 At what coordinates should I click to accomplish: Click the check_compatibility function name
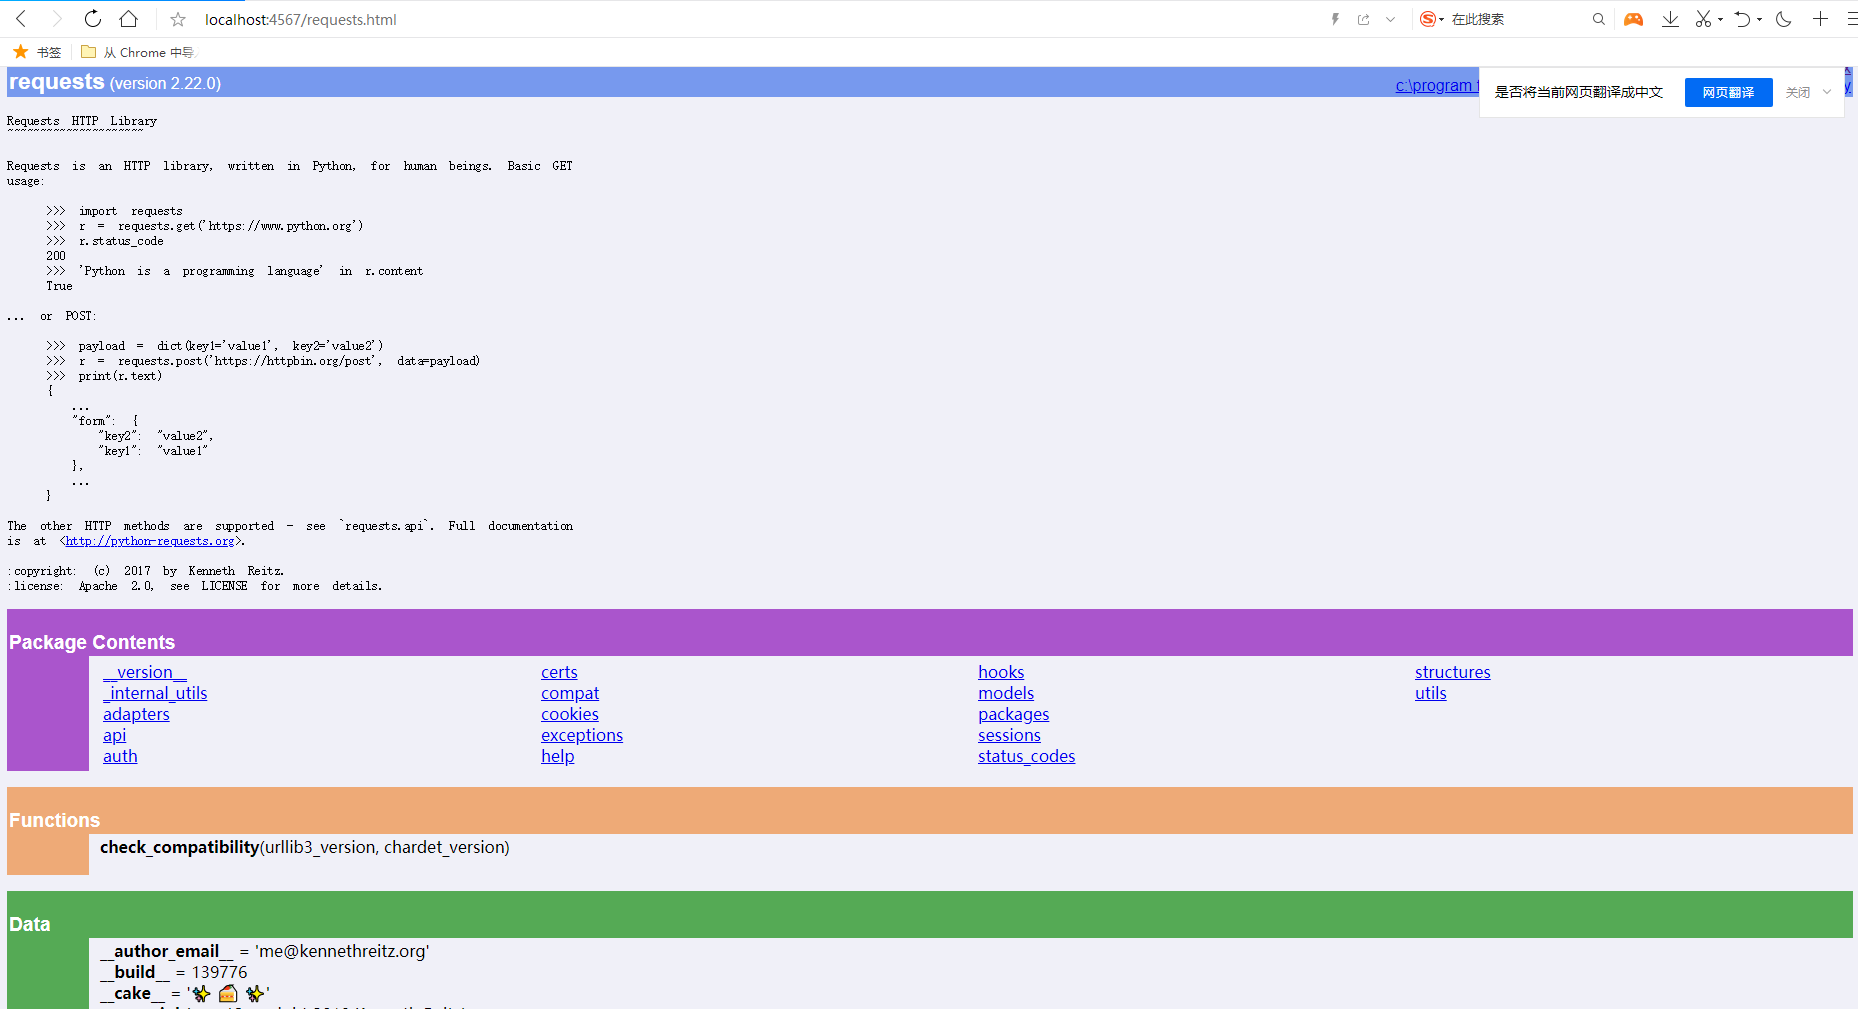(x=180, y=847)
